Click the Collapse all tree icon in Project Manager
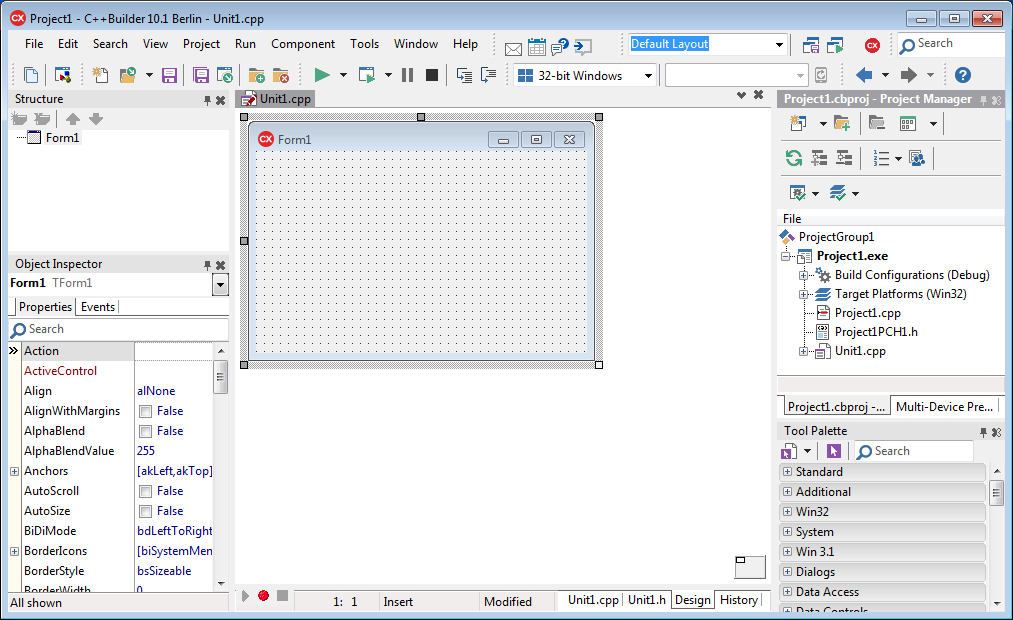Viewport: 1013px width, 620px height. (x=844, y=158)
